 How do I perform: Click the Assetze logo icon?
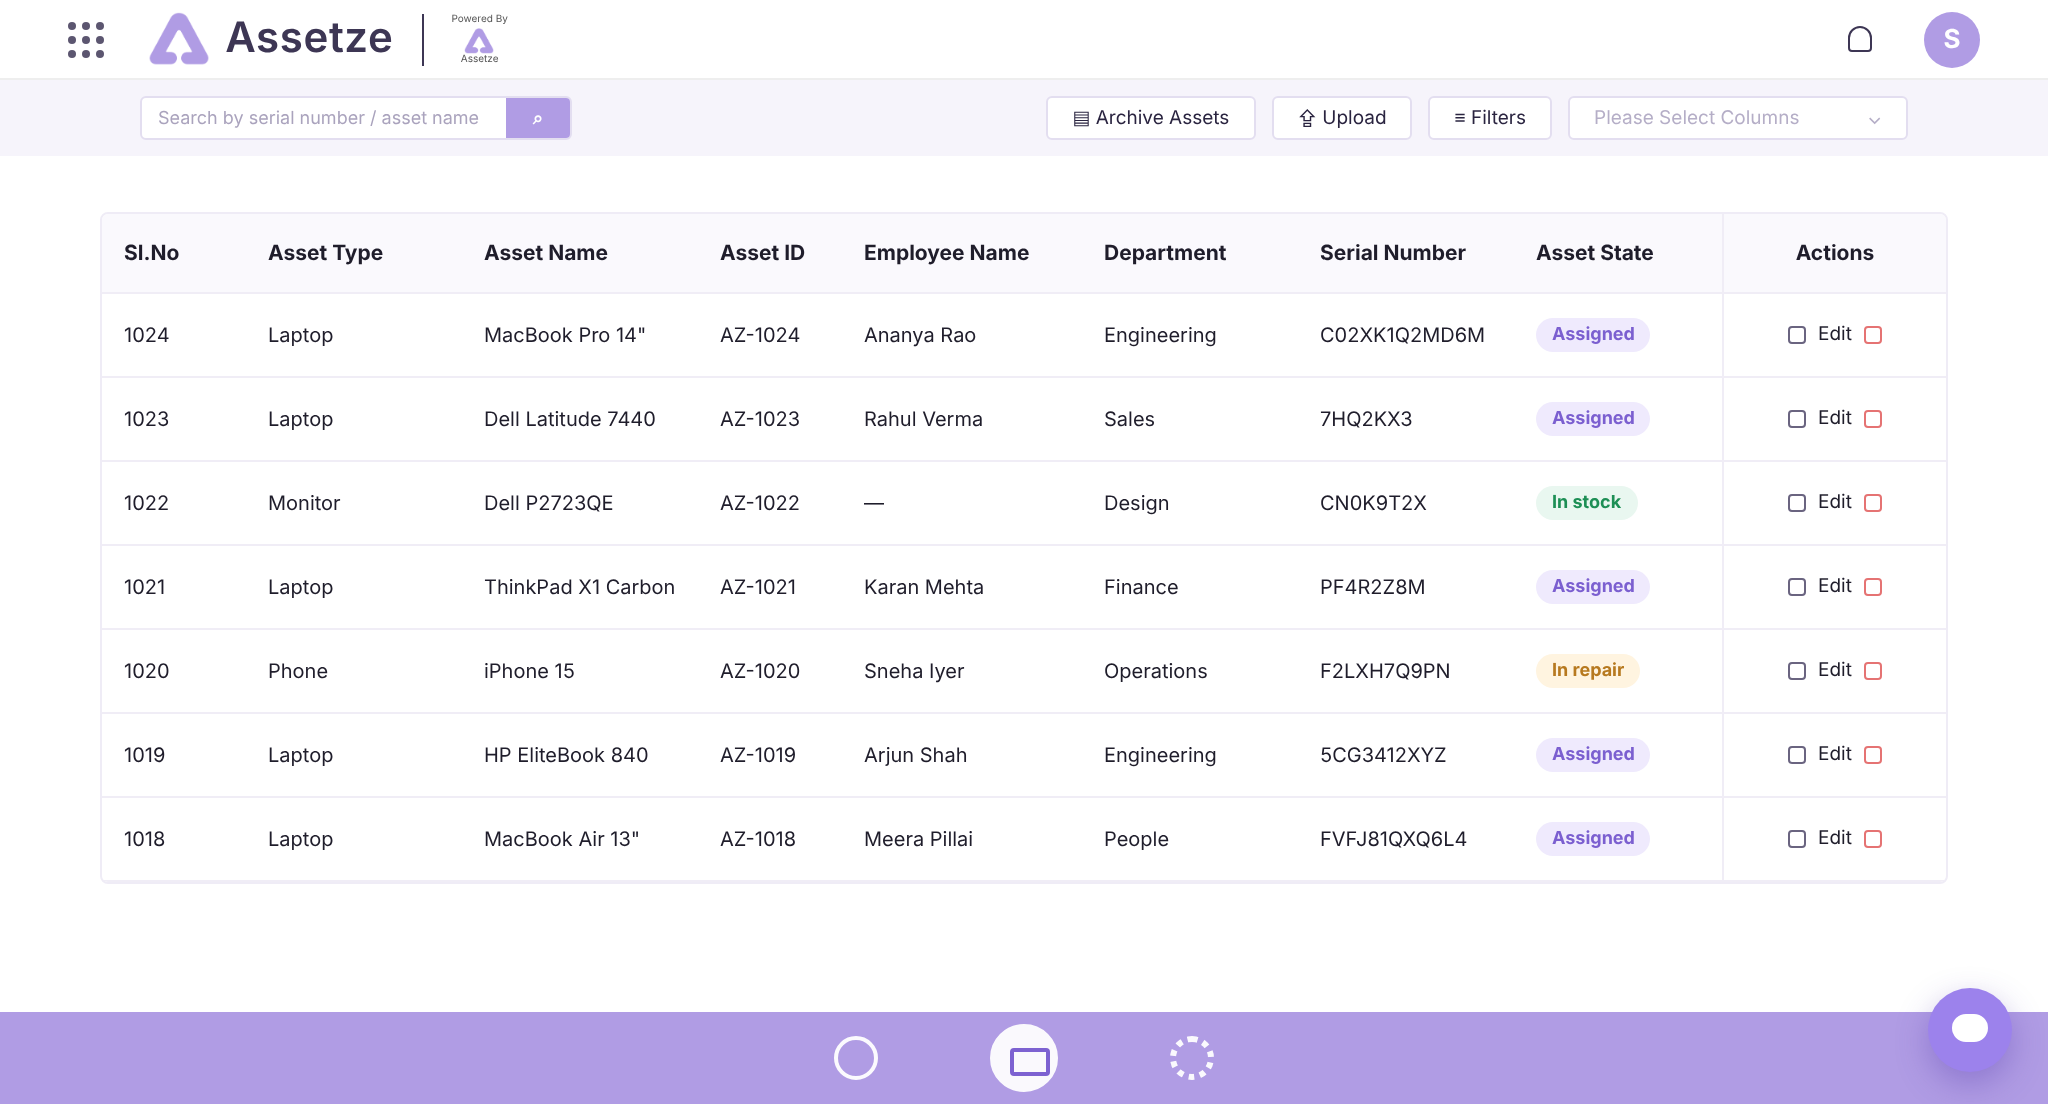click(179, 39)
